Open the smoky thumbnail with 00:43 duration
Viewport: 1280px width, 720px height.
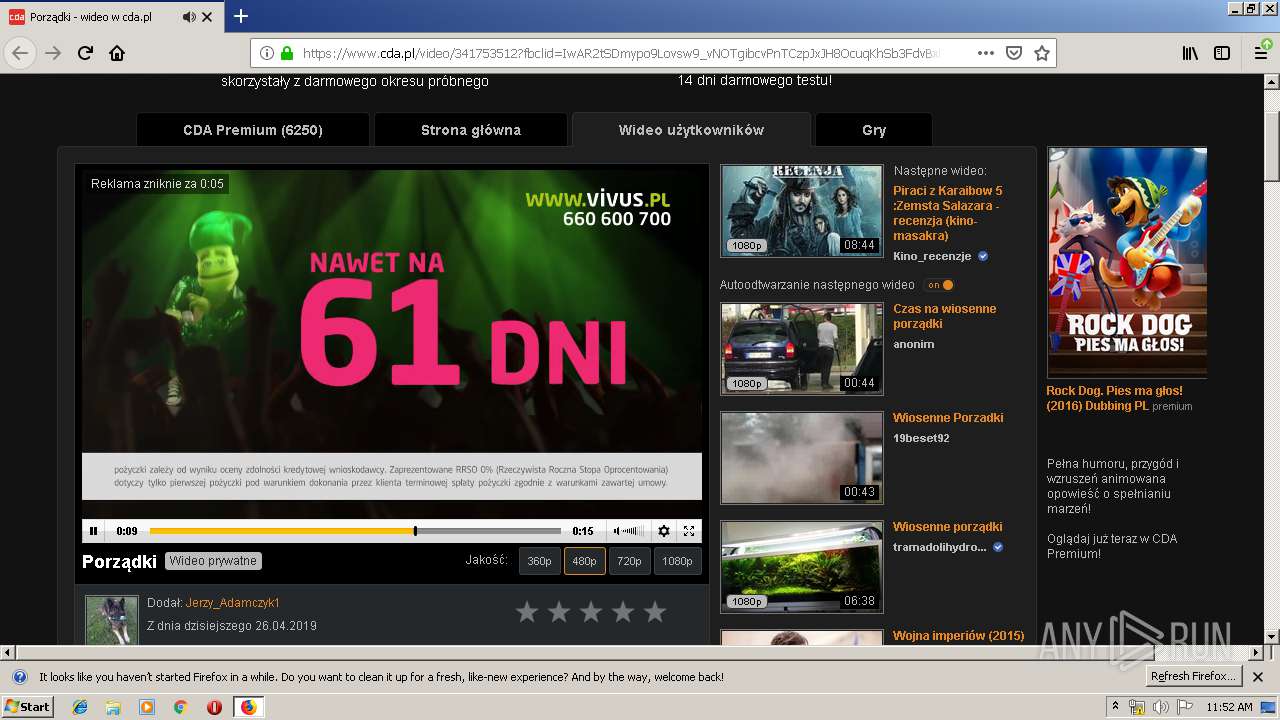tap(802, 458)
